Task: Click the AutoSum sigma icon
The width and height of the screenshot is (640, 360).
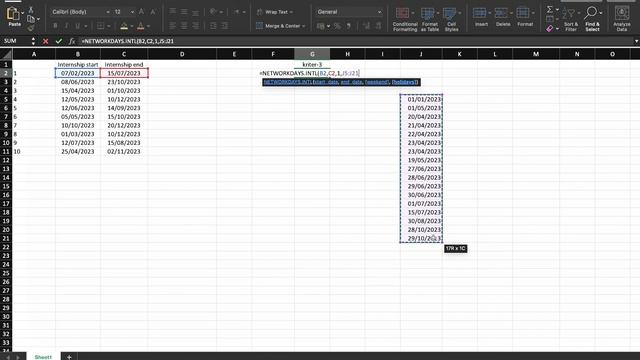Action: pos(550,9)
